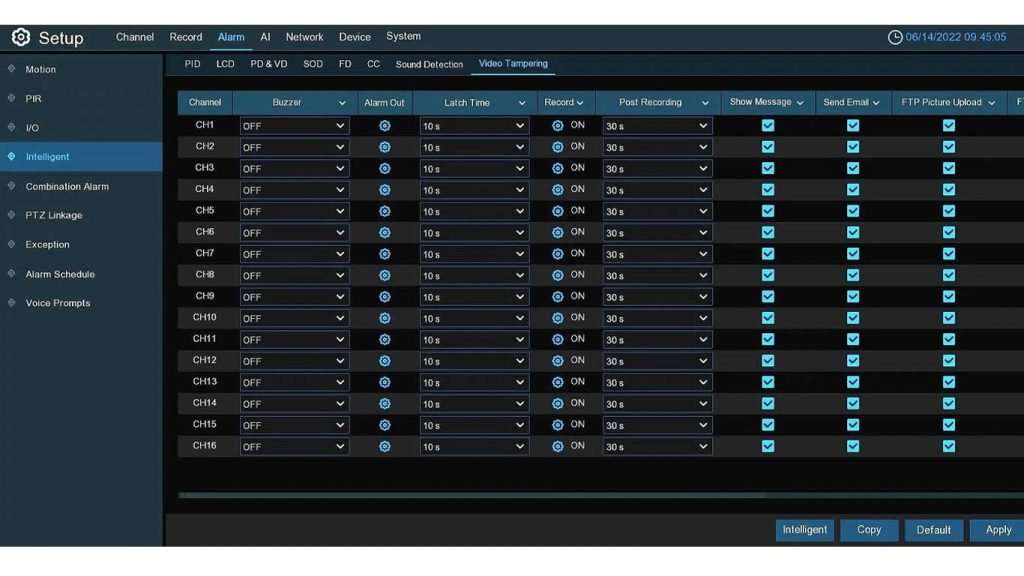Disable FTP Picture Upload for CH10
This screenshot has height=576, width=1024.
948,318
